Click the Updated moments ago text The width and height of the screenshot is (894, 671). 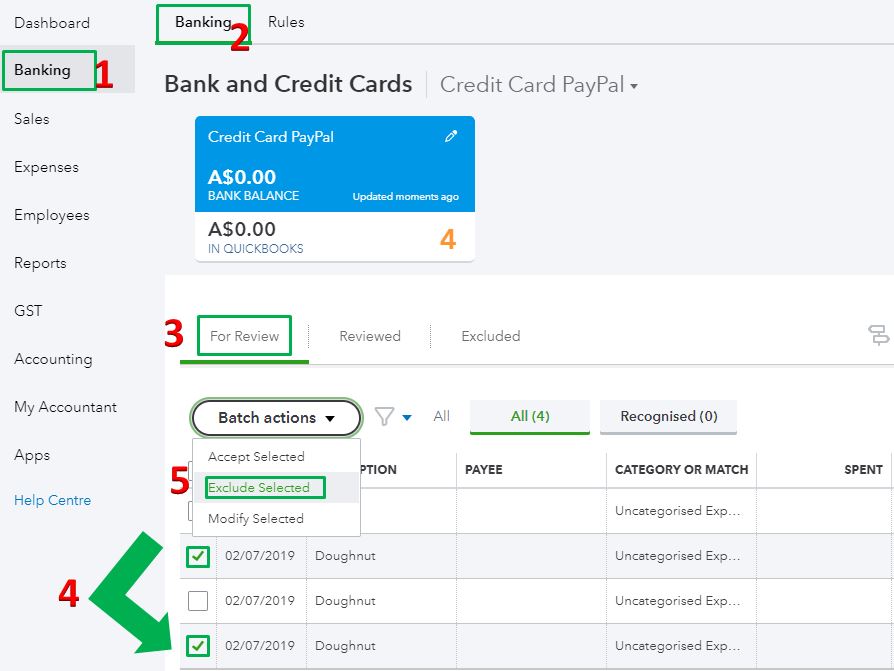(405, 197)
